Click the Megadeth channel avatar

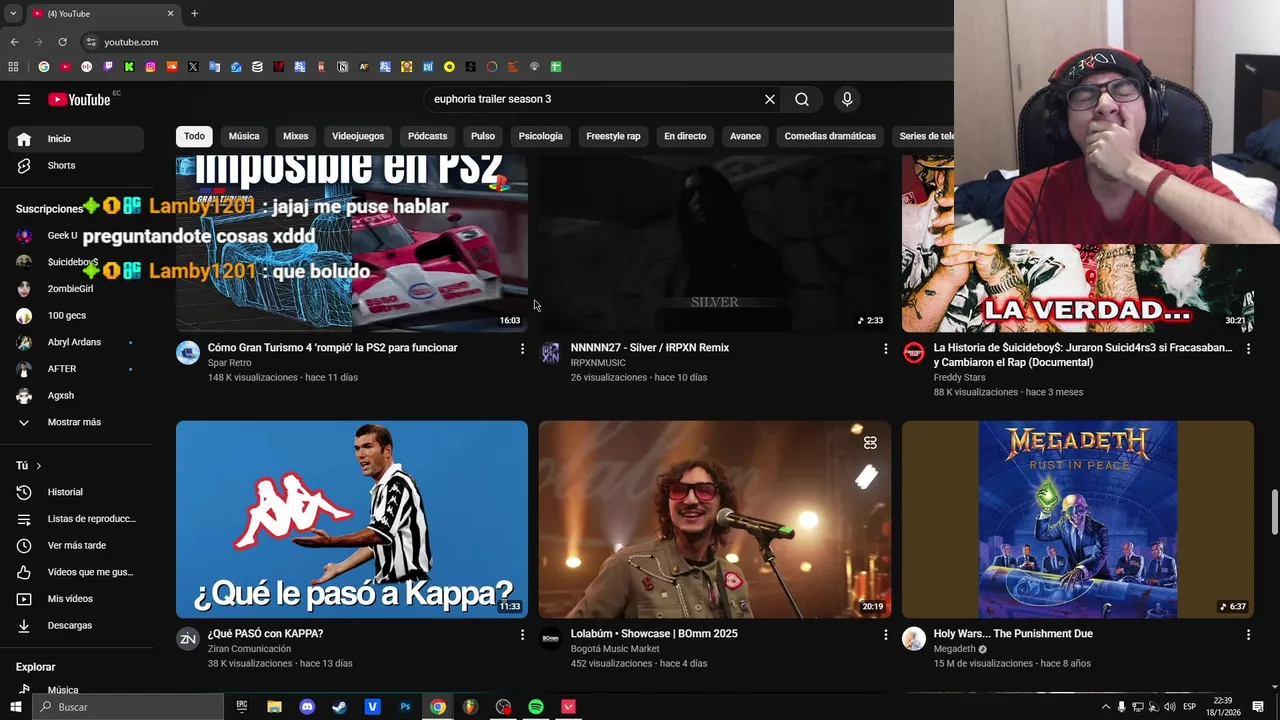pos(914,639)
